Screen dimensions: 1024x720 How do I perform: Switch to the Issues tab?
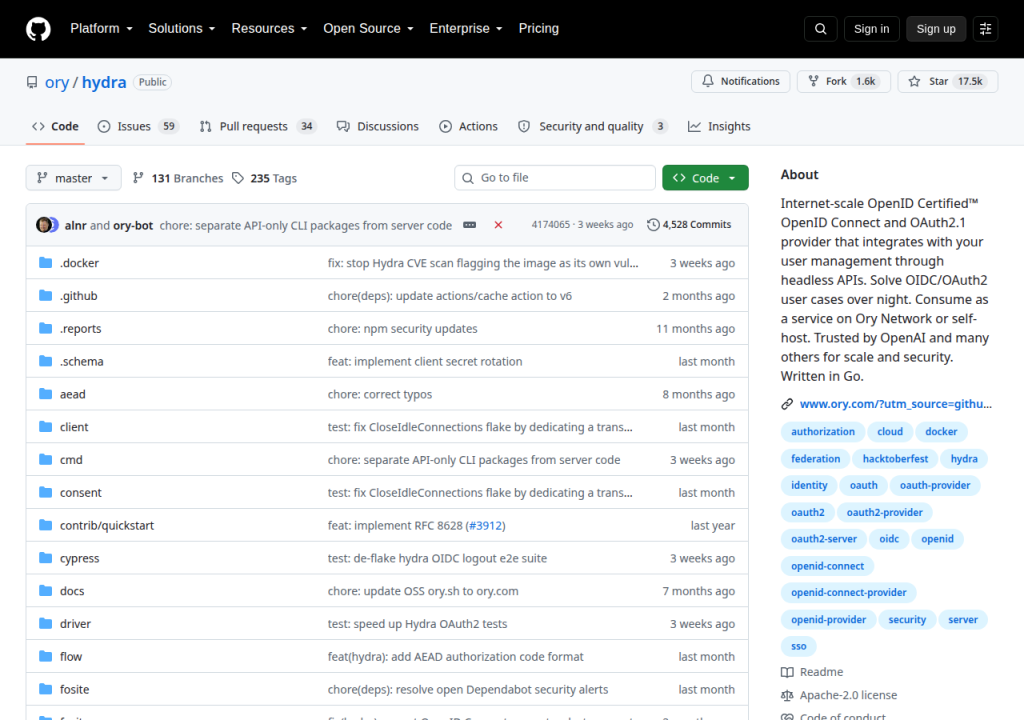pos(138,127)
